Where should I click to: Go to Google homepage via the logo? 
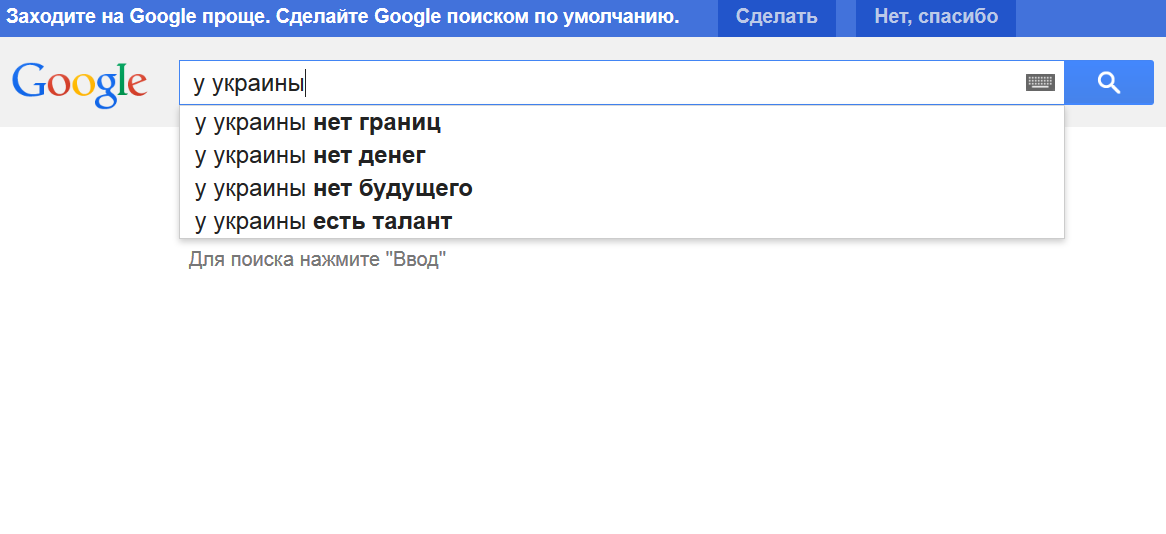[x=79, y=84]
